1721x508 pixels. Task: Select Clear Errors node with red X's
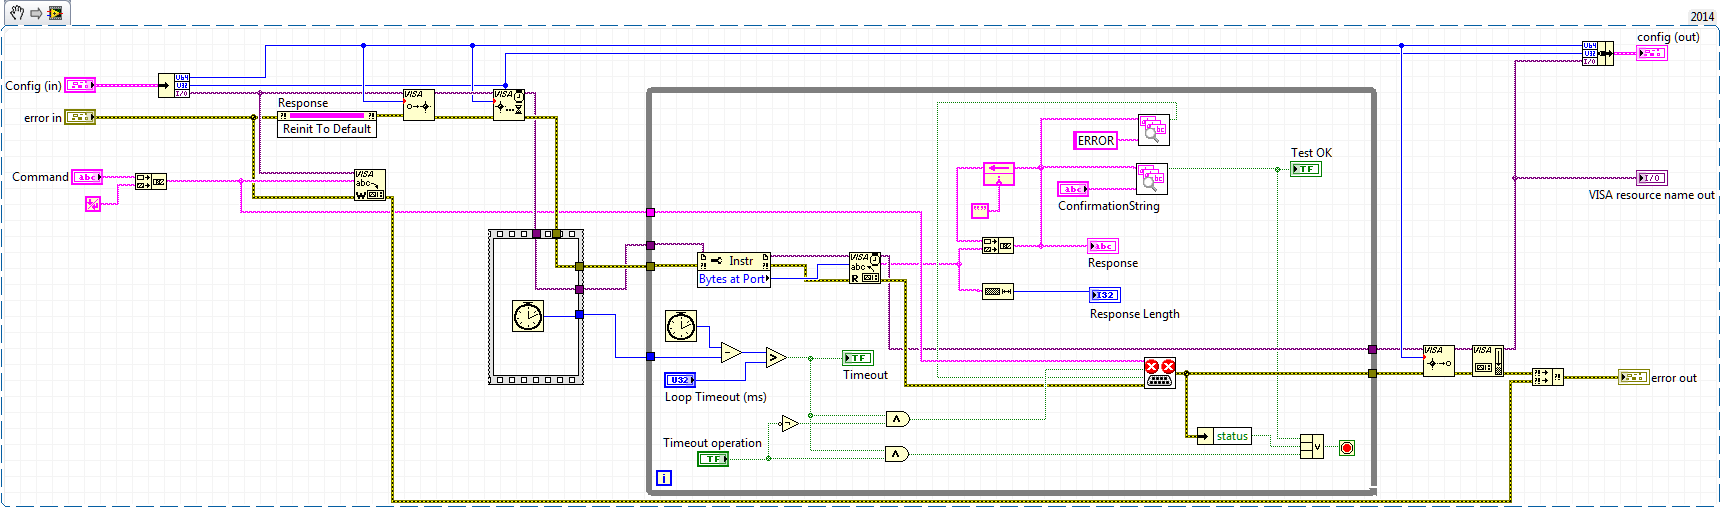point(1160,373)
